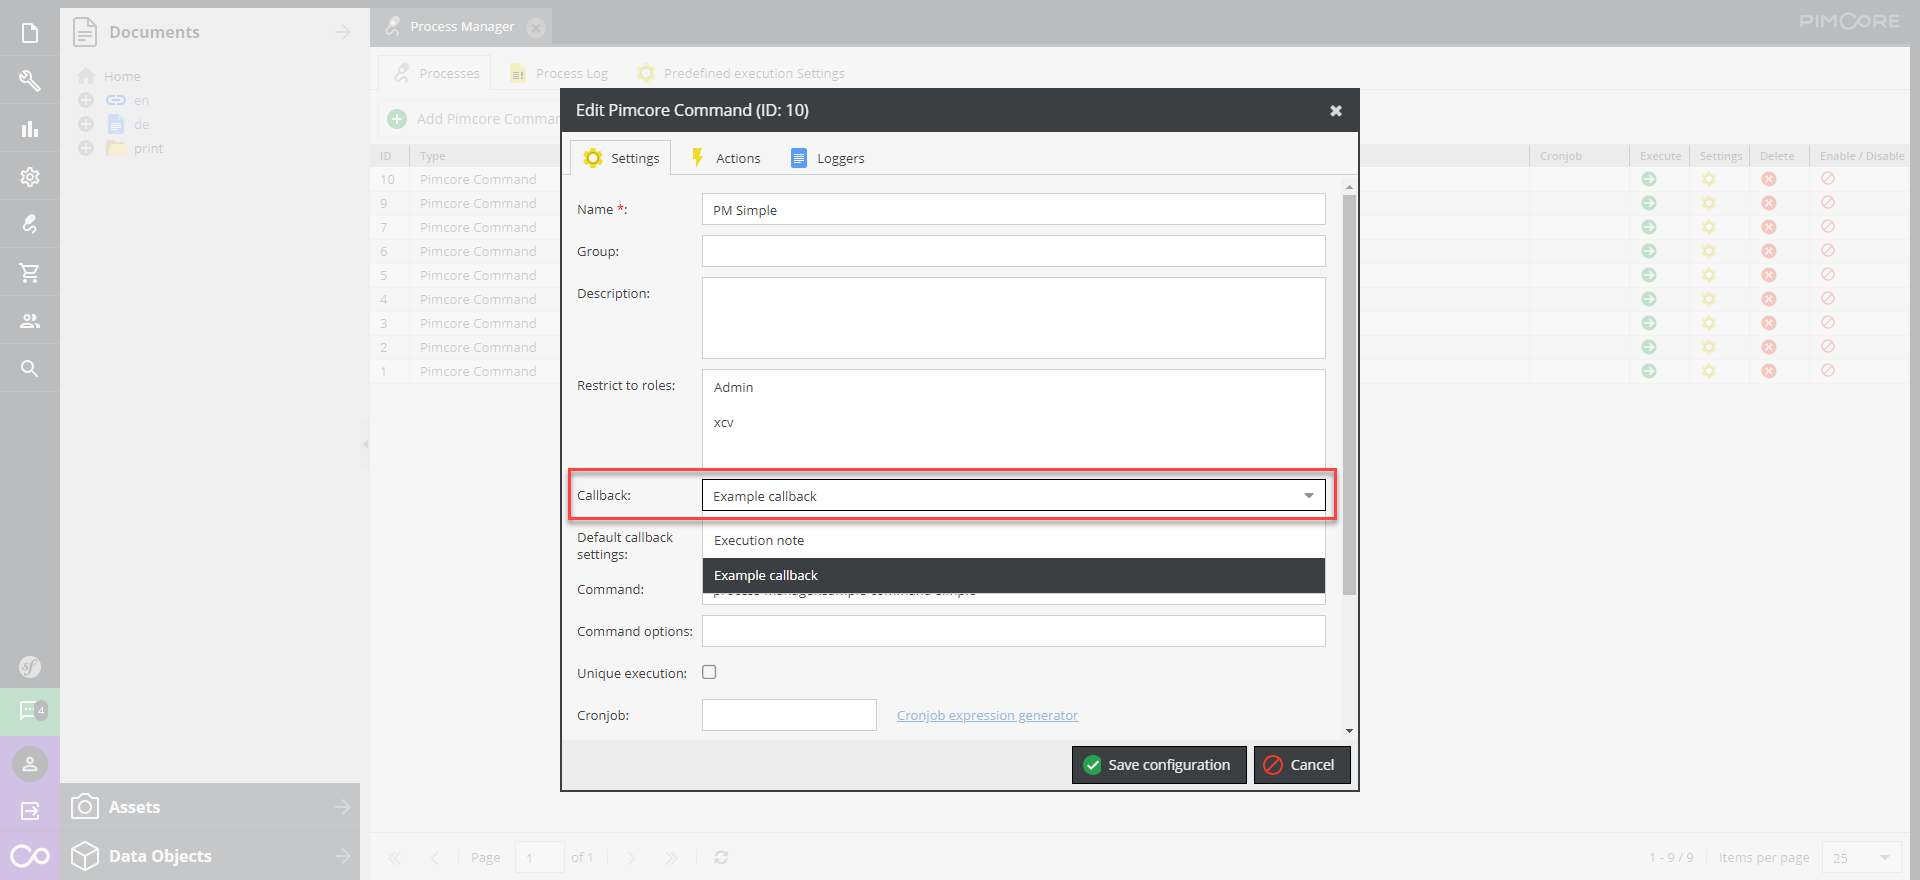
Task: Click Save configuration button
Action: [1159, 765]
